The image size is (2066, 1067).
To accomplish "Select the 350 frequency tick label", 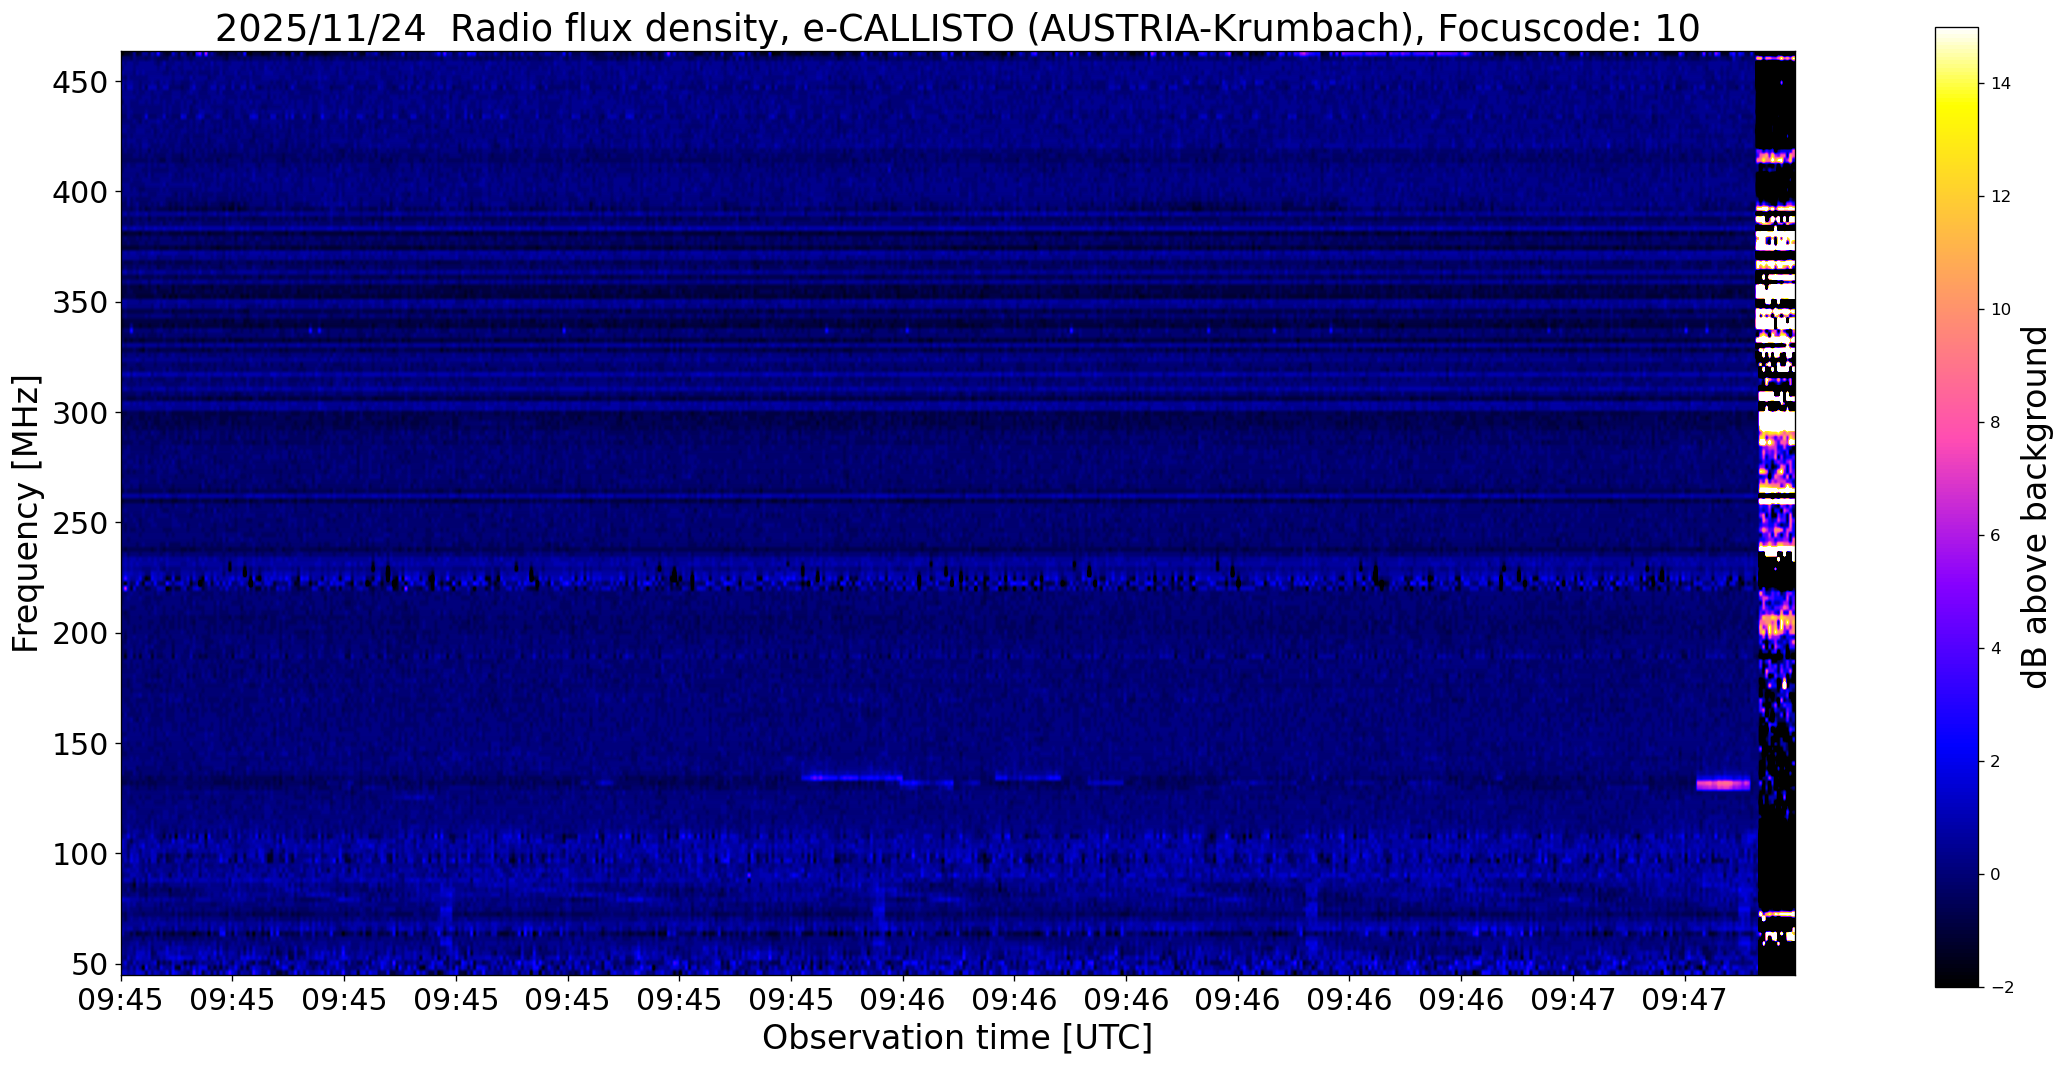I will (x=79, y=302).
